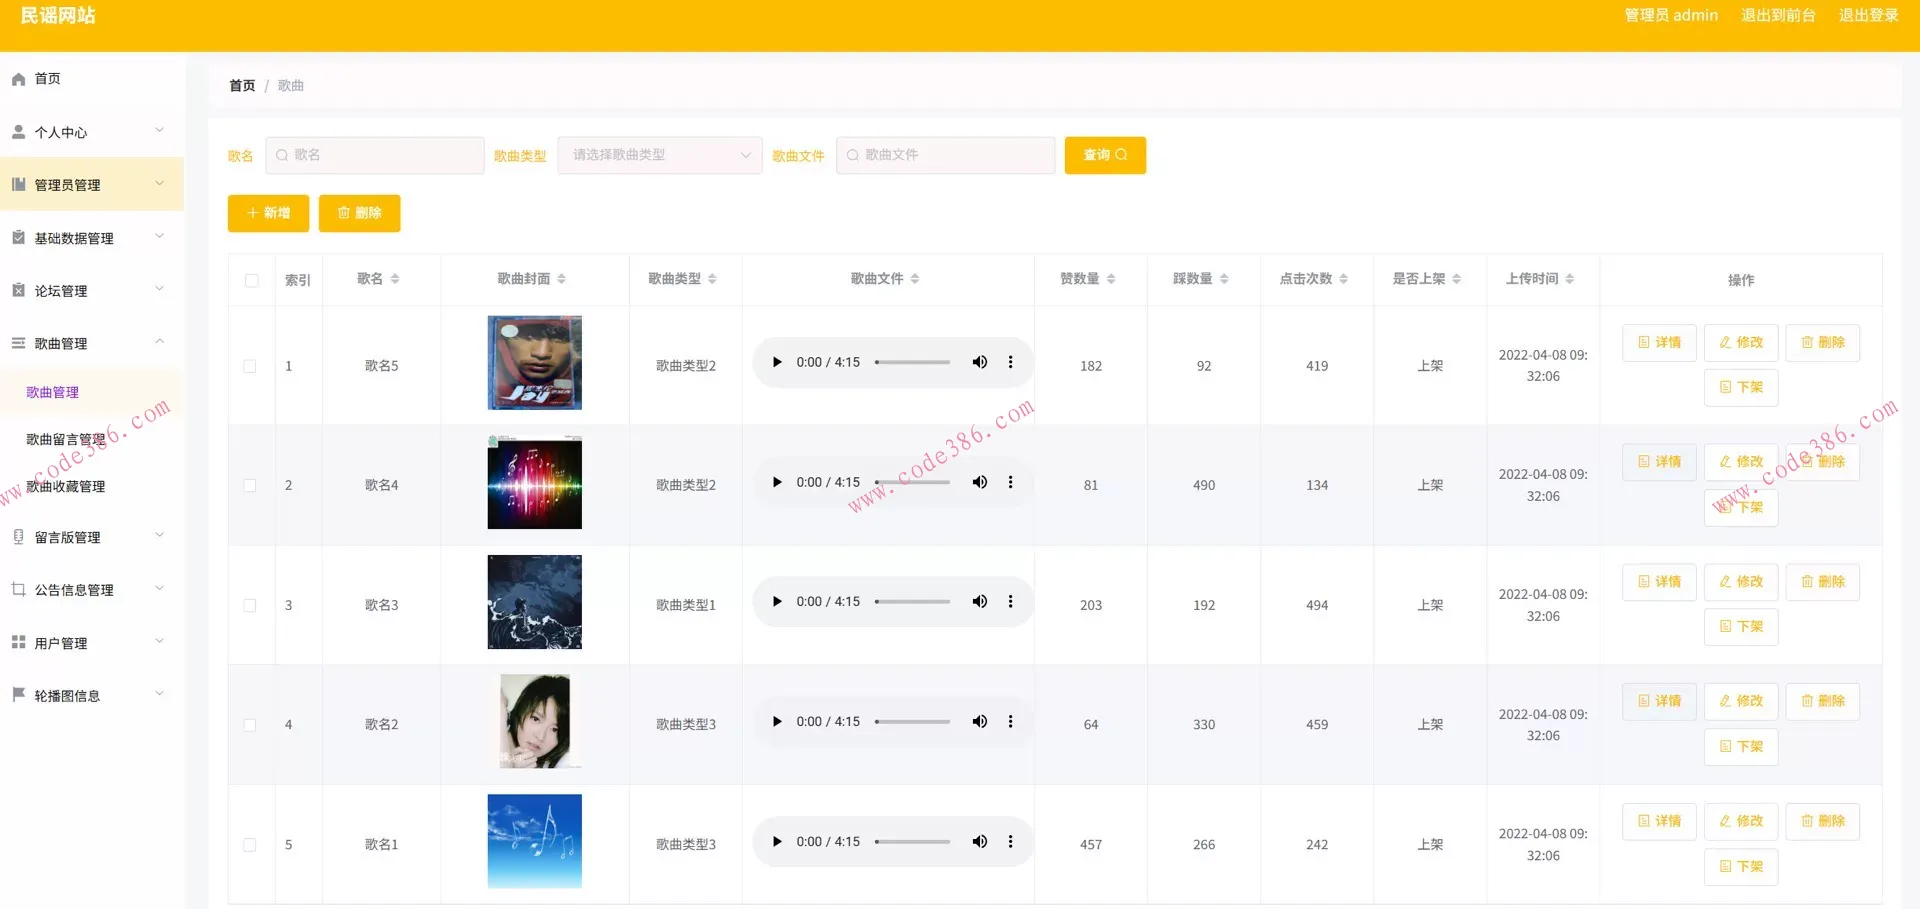Play the audio for 歌名5
1920x909 pixels.
pos(777,362)
